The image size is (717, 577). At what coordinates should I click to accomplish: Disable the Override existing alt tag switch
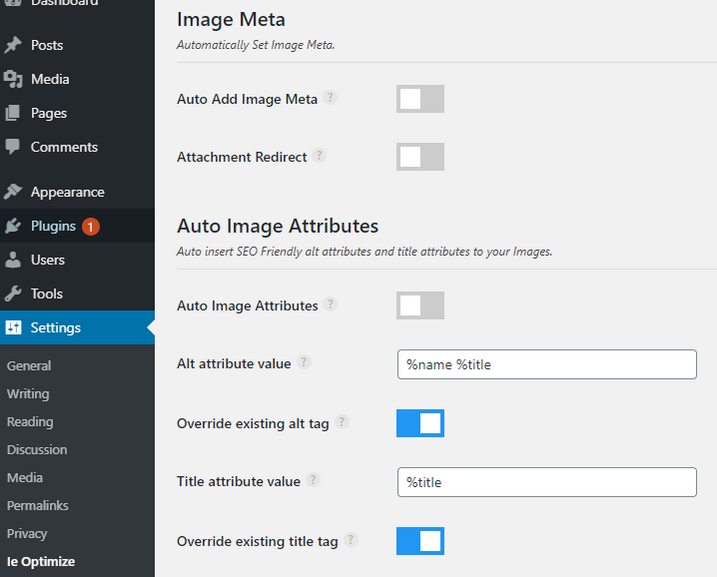(420, 423)
